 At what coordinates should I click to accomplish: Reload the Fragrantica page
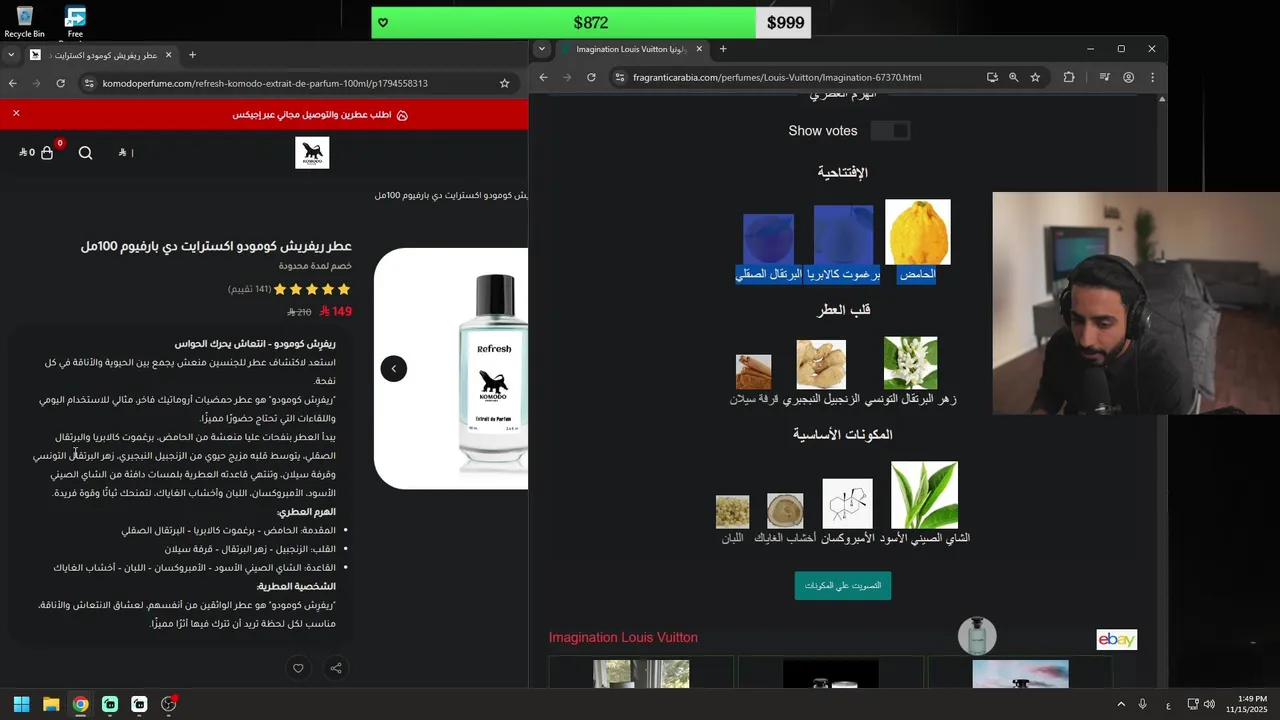(591, 77)
